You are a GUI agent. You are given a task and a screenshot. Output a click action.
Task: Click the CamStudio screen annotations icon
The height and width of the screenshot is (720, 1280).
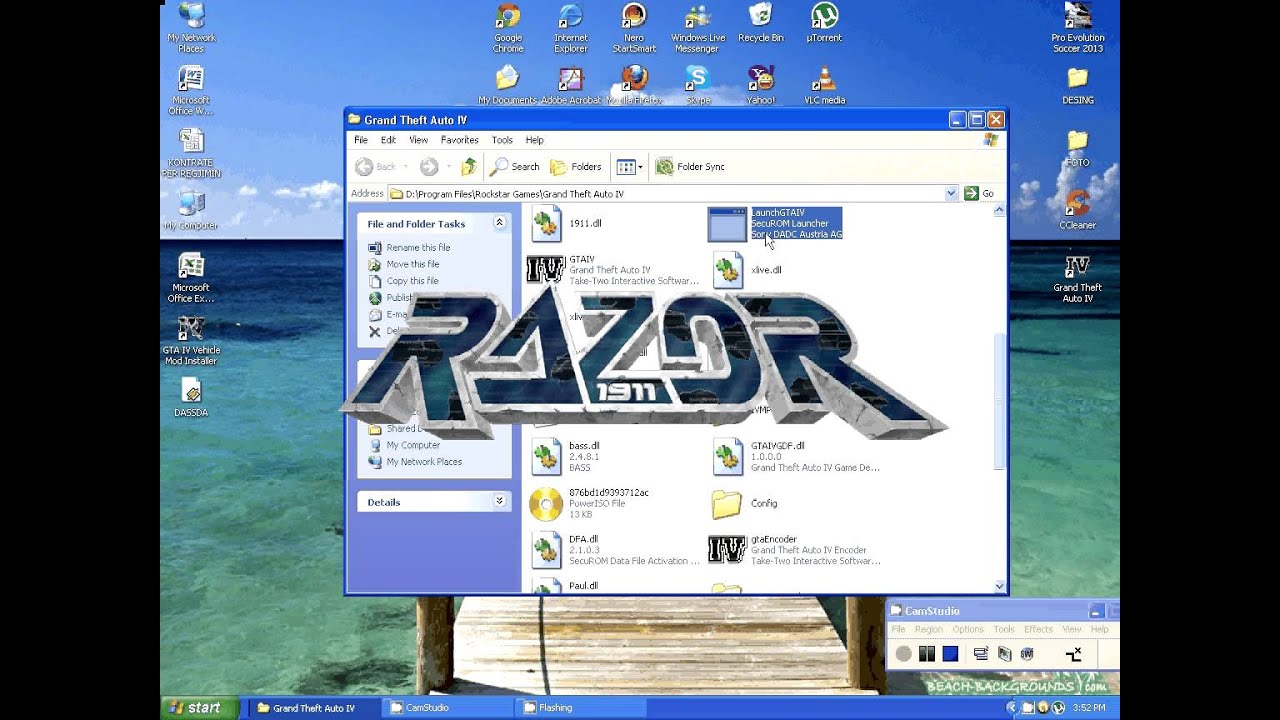click(x=1073, y=654)
